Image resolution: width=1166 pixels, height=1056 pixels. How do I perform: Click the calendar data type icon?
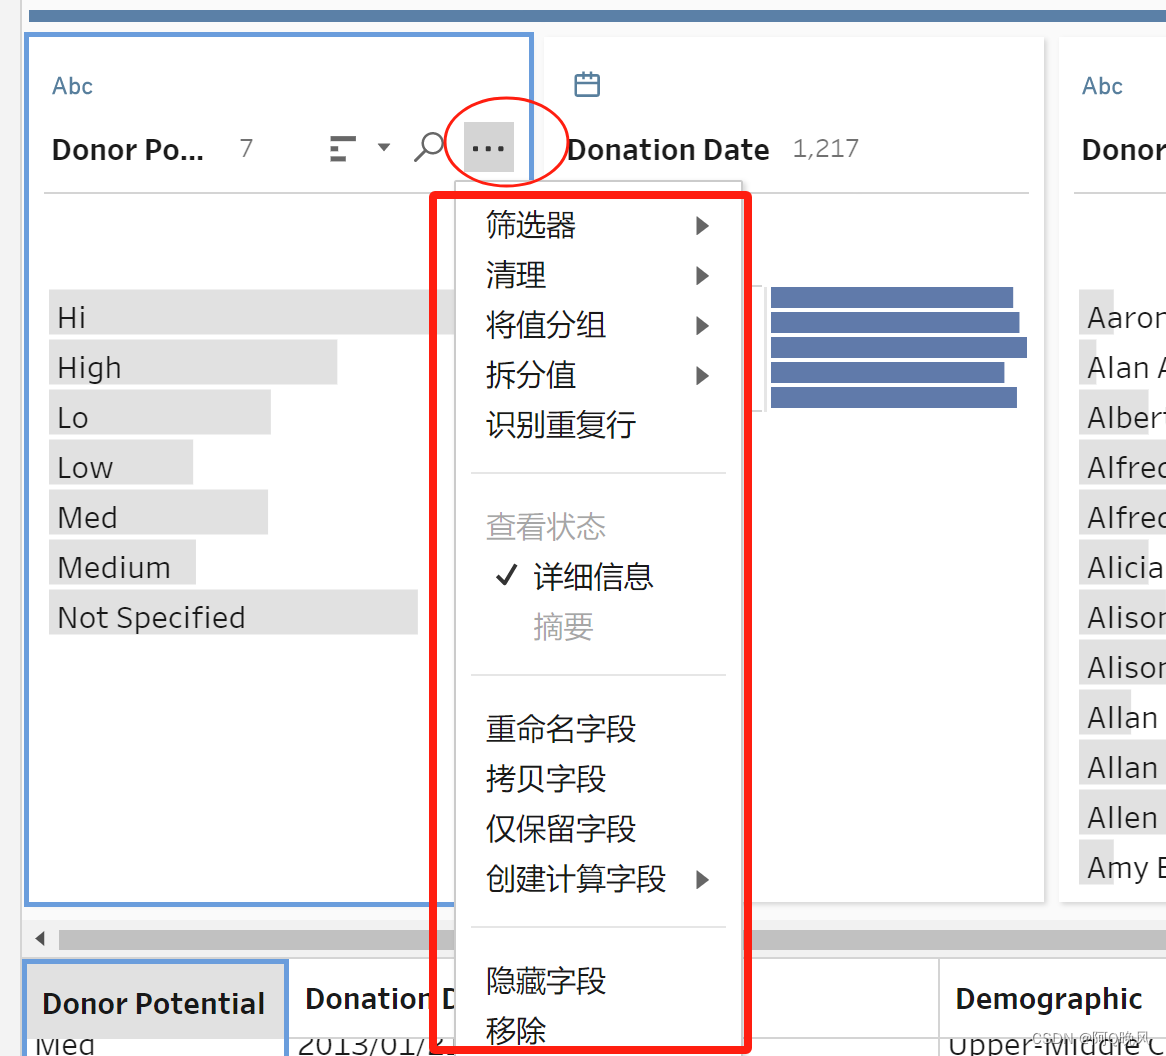click(587, 84)
